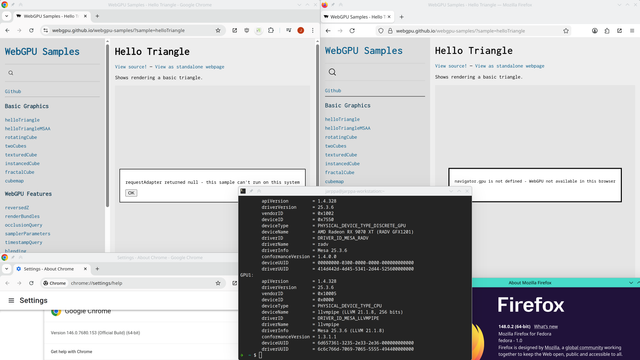Open WebGPU Samples heading in Chrome page
This screenshot has width=640, height=360.
(x=42, y=51)
